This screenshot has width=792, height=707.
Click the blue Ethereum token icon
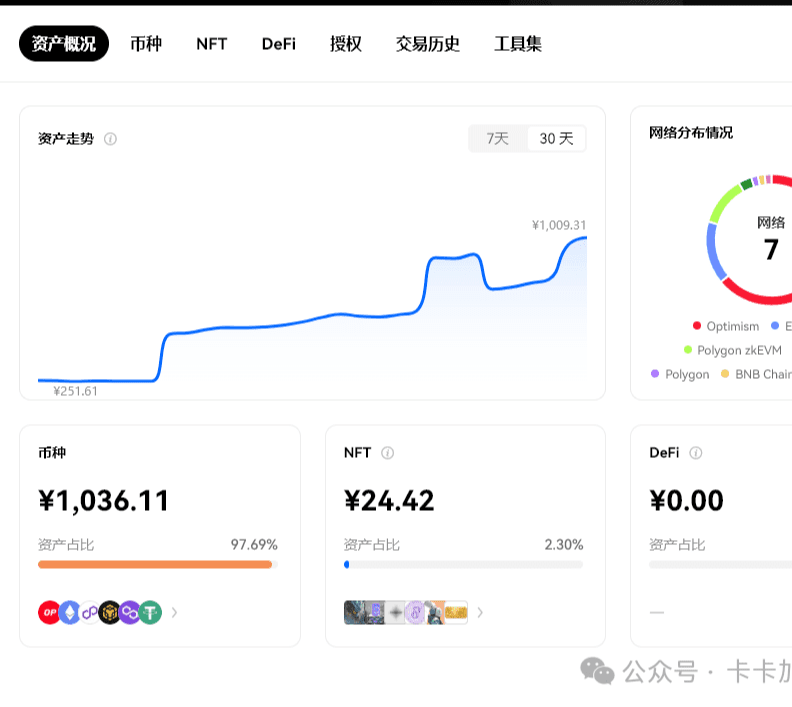click(70, 613)
